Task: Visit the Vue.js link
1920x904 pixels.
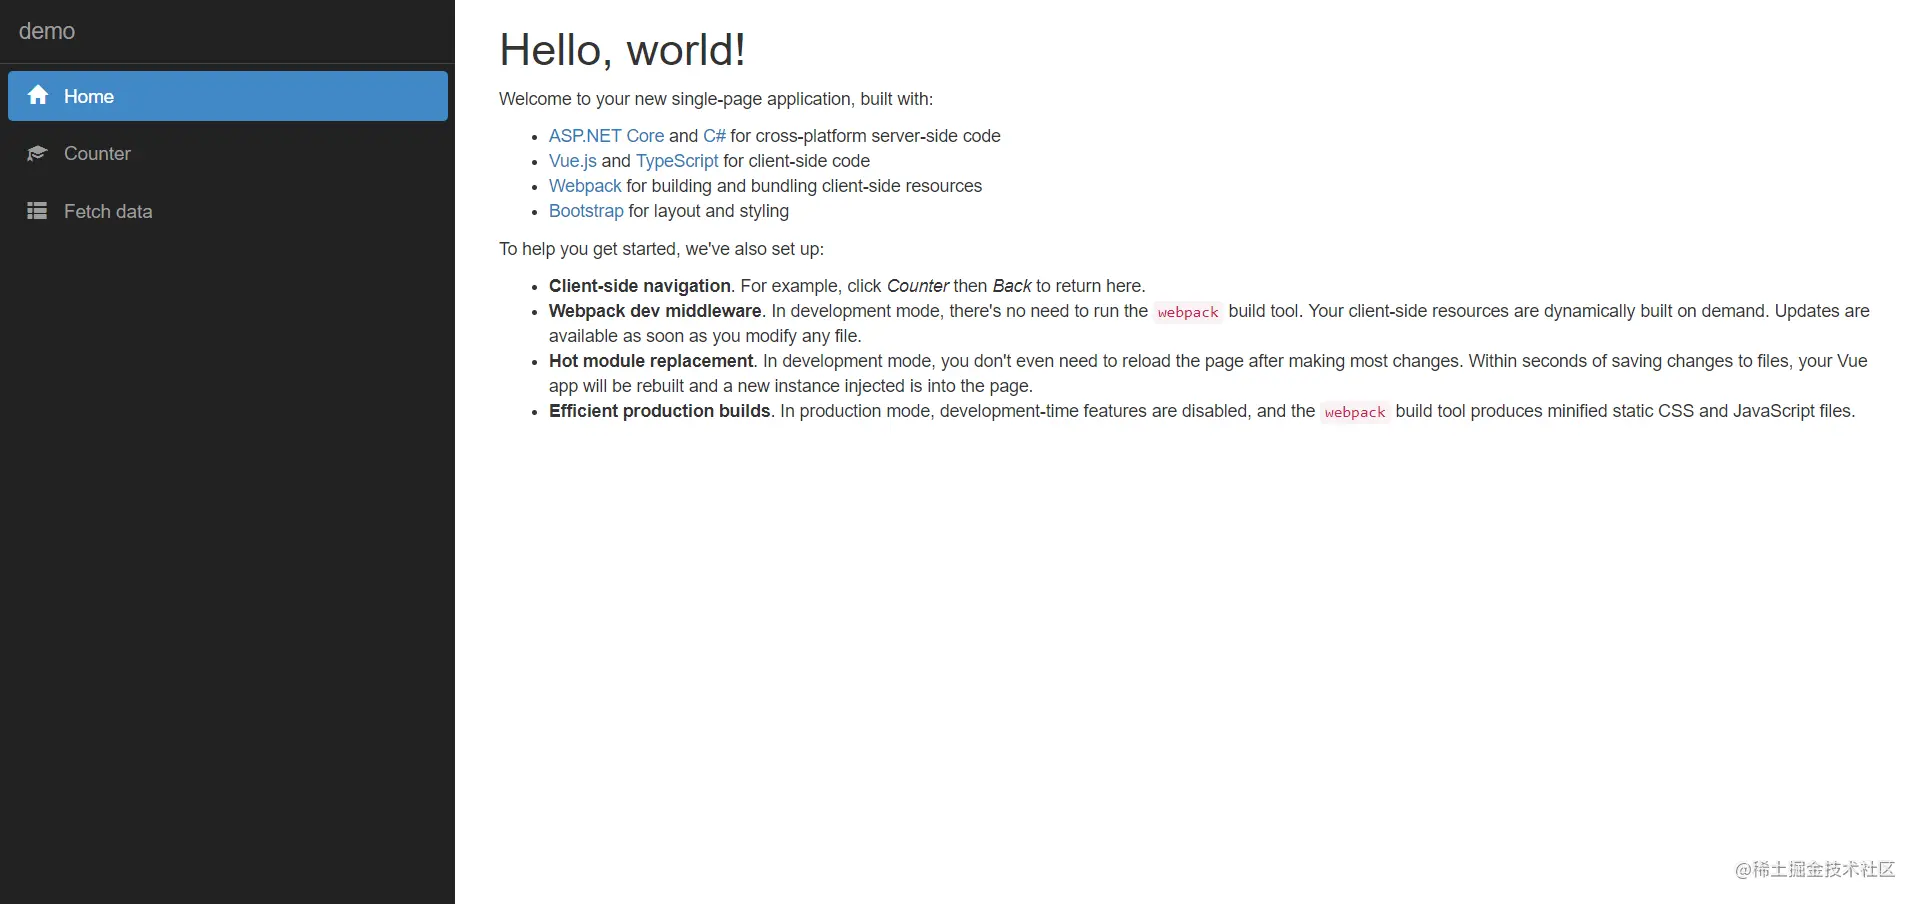Action: pos(572,161)
